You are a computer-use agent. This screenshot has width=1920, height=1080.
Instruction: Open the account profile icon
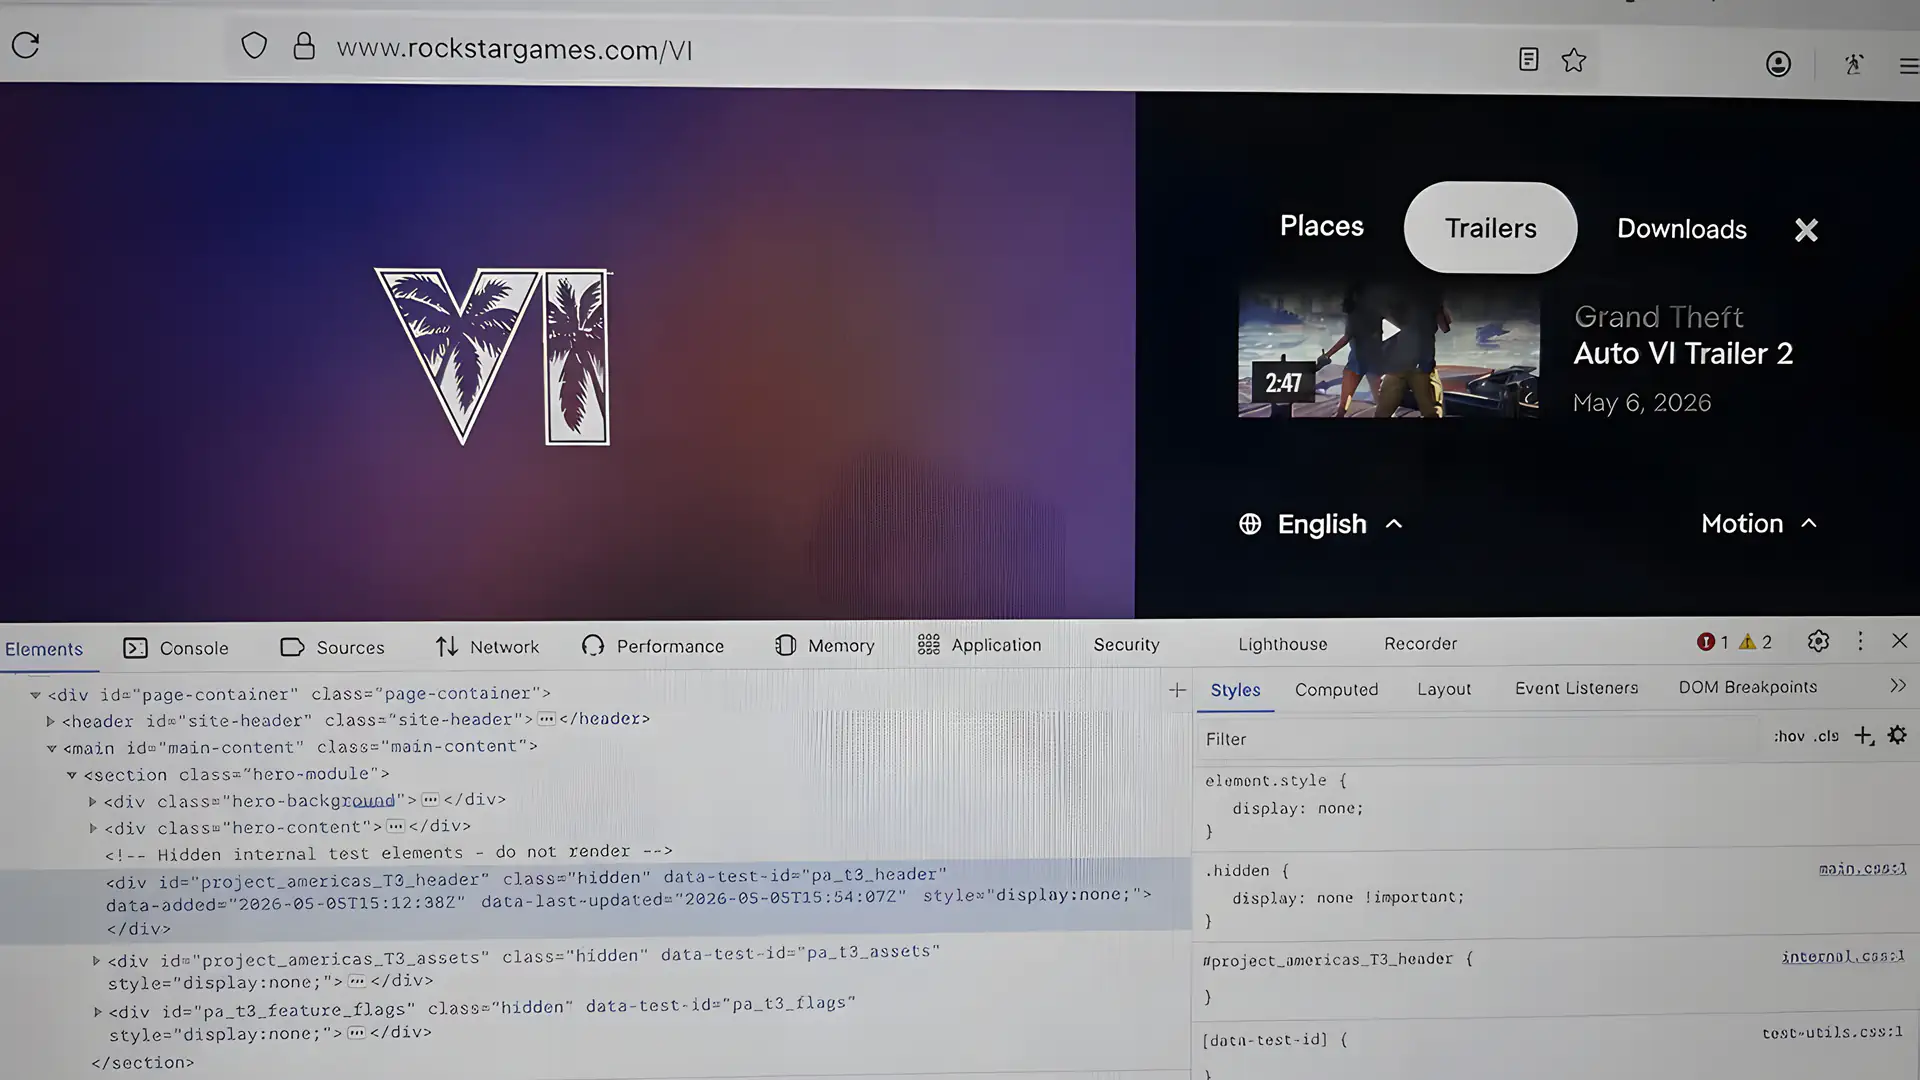tap(1778, 64)
